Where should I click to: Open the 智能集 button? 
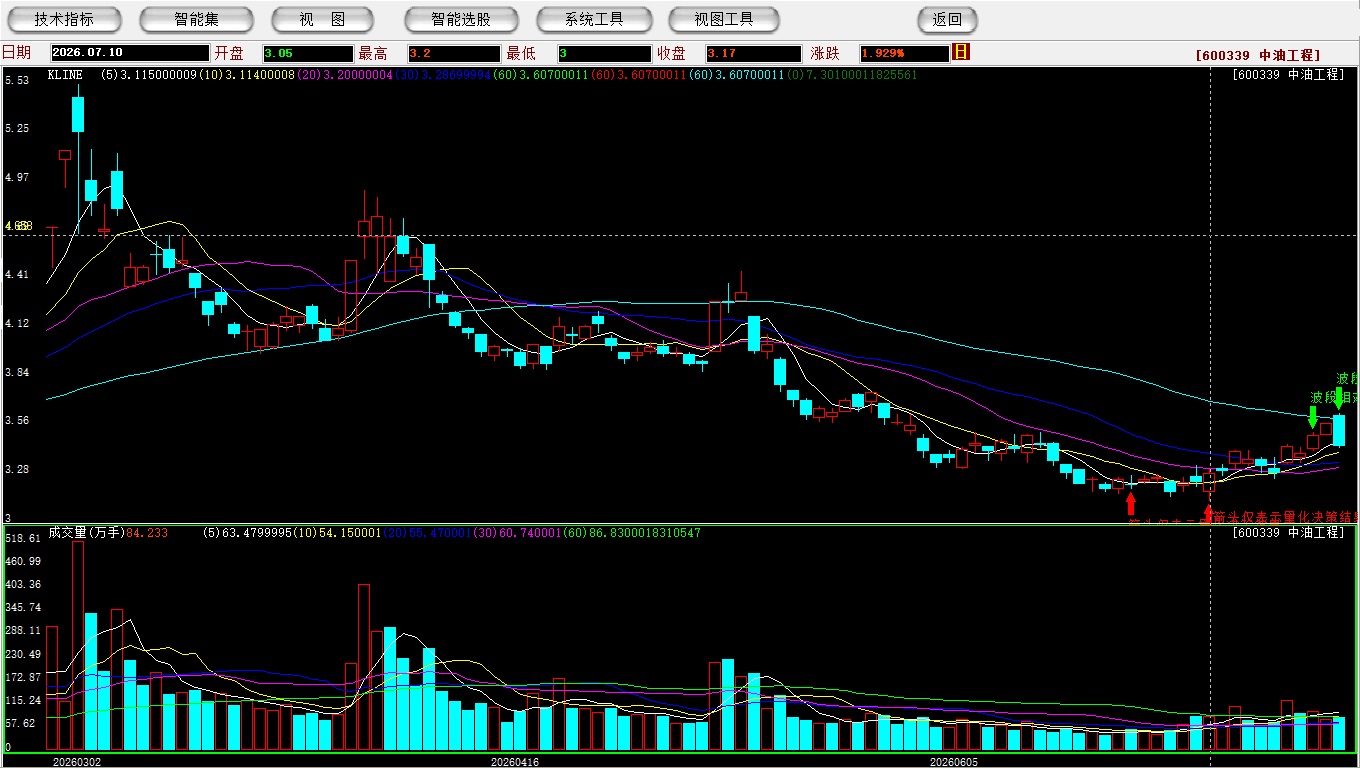click(x=196, y=19)
